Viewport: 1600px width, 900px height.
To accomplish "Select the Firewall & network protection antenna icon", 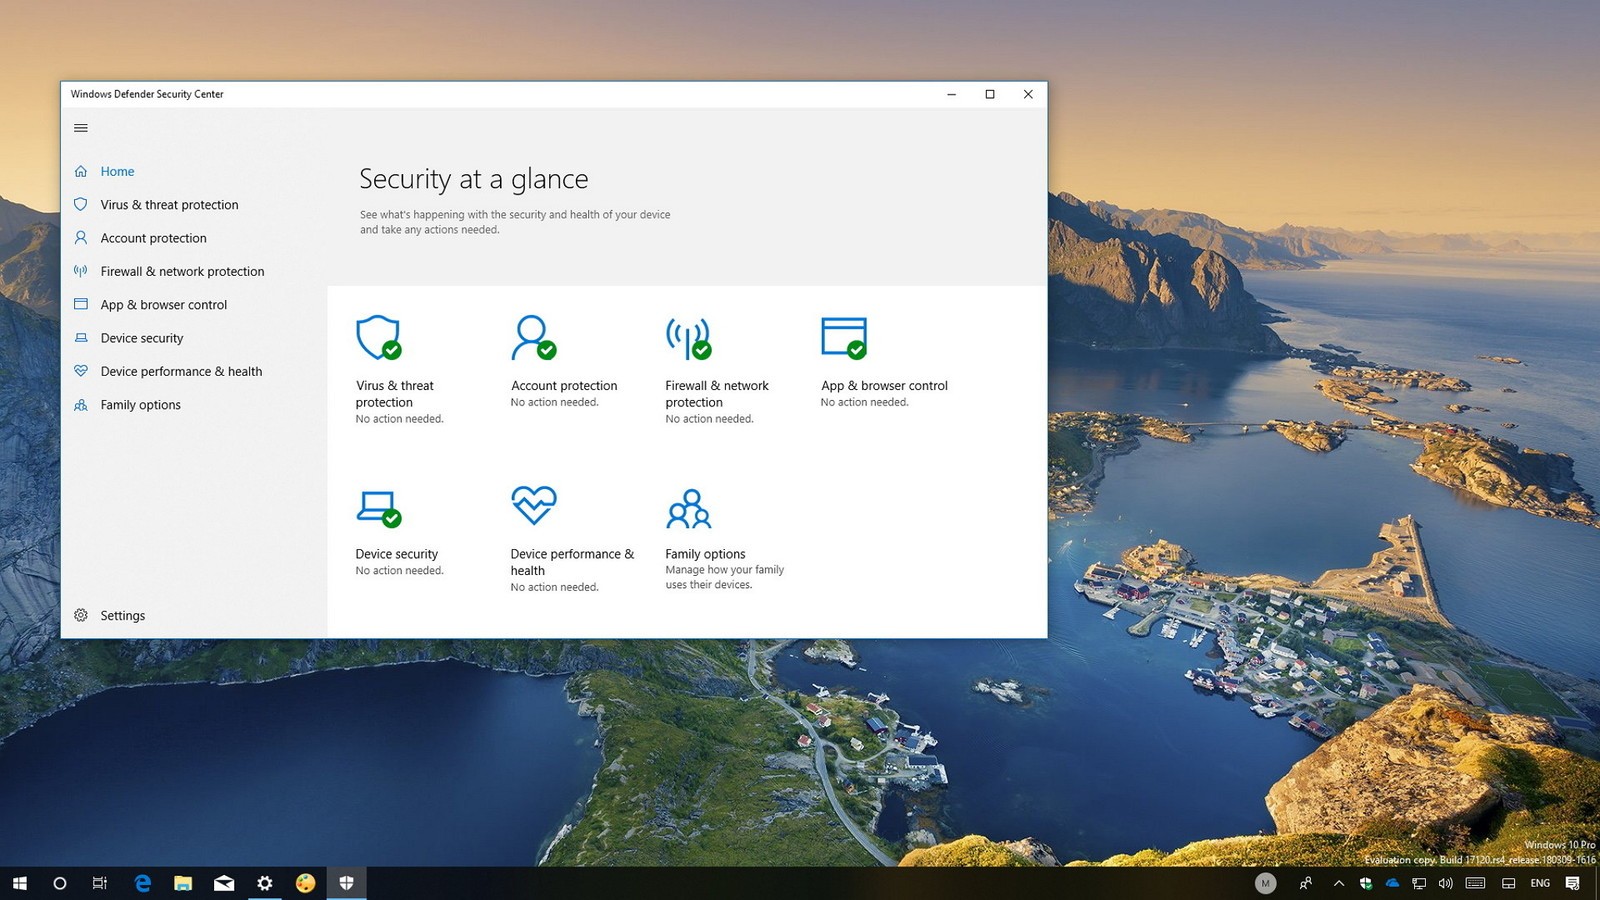I will pyautogui.click(x=687, y=338).
